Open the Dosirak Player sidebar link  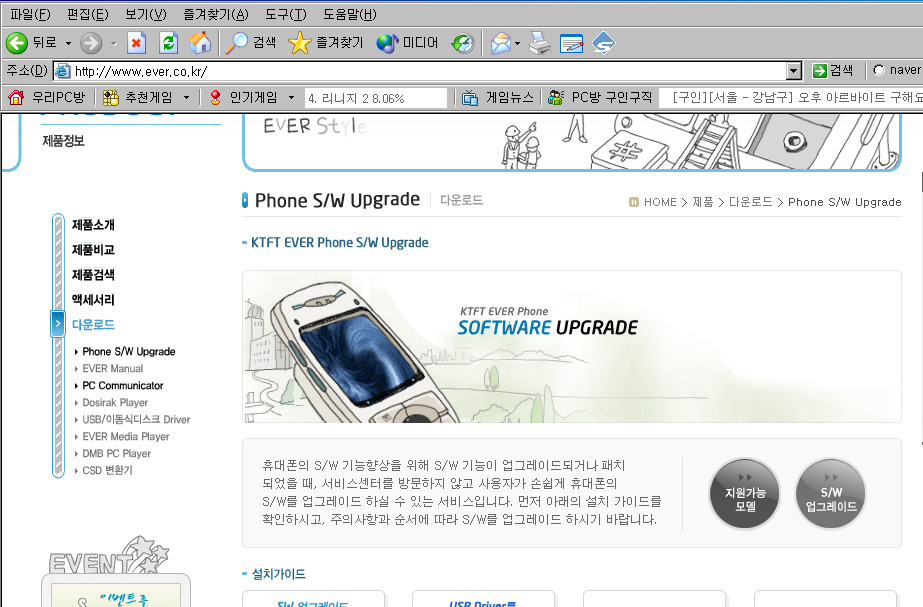[115, 403]
